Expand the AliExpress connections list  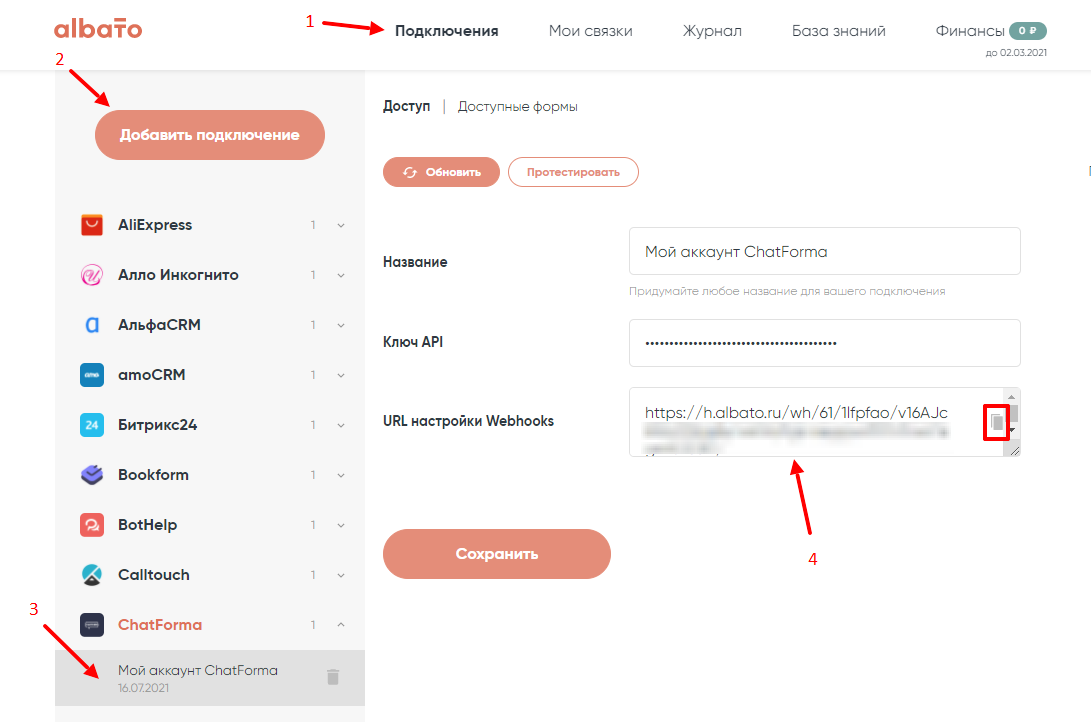coord(341,225)
